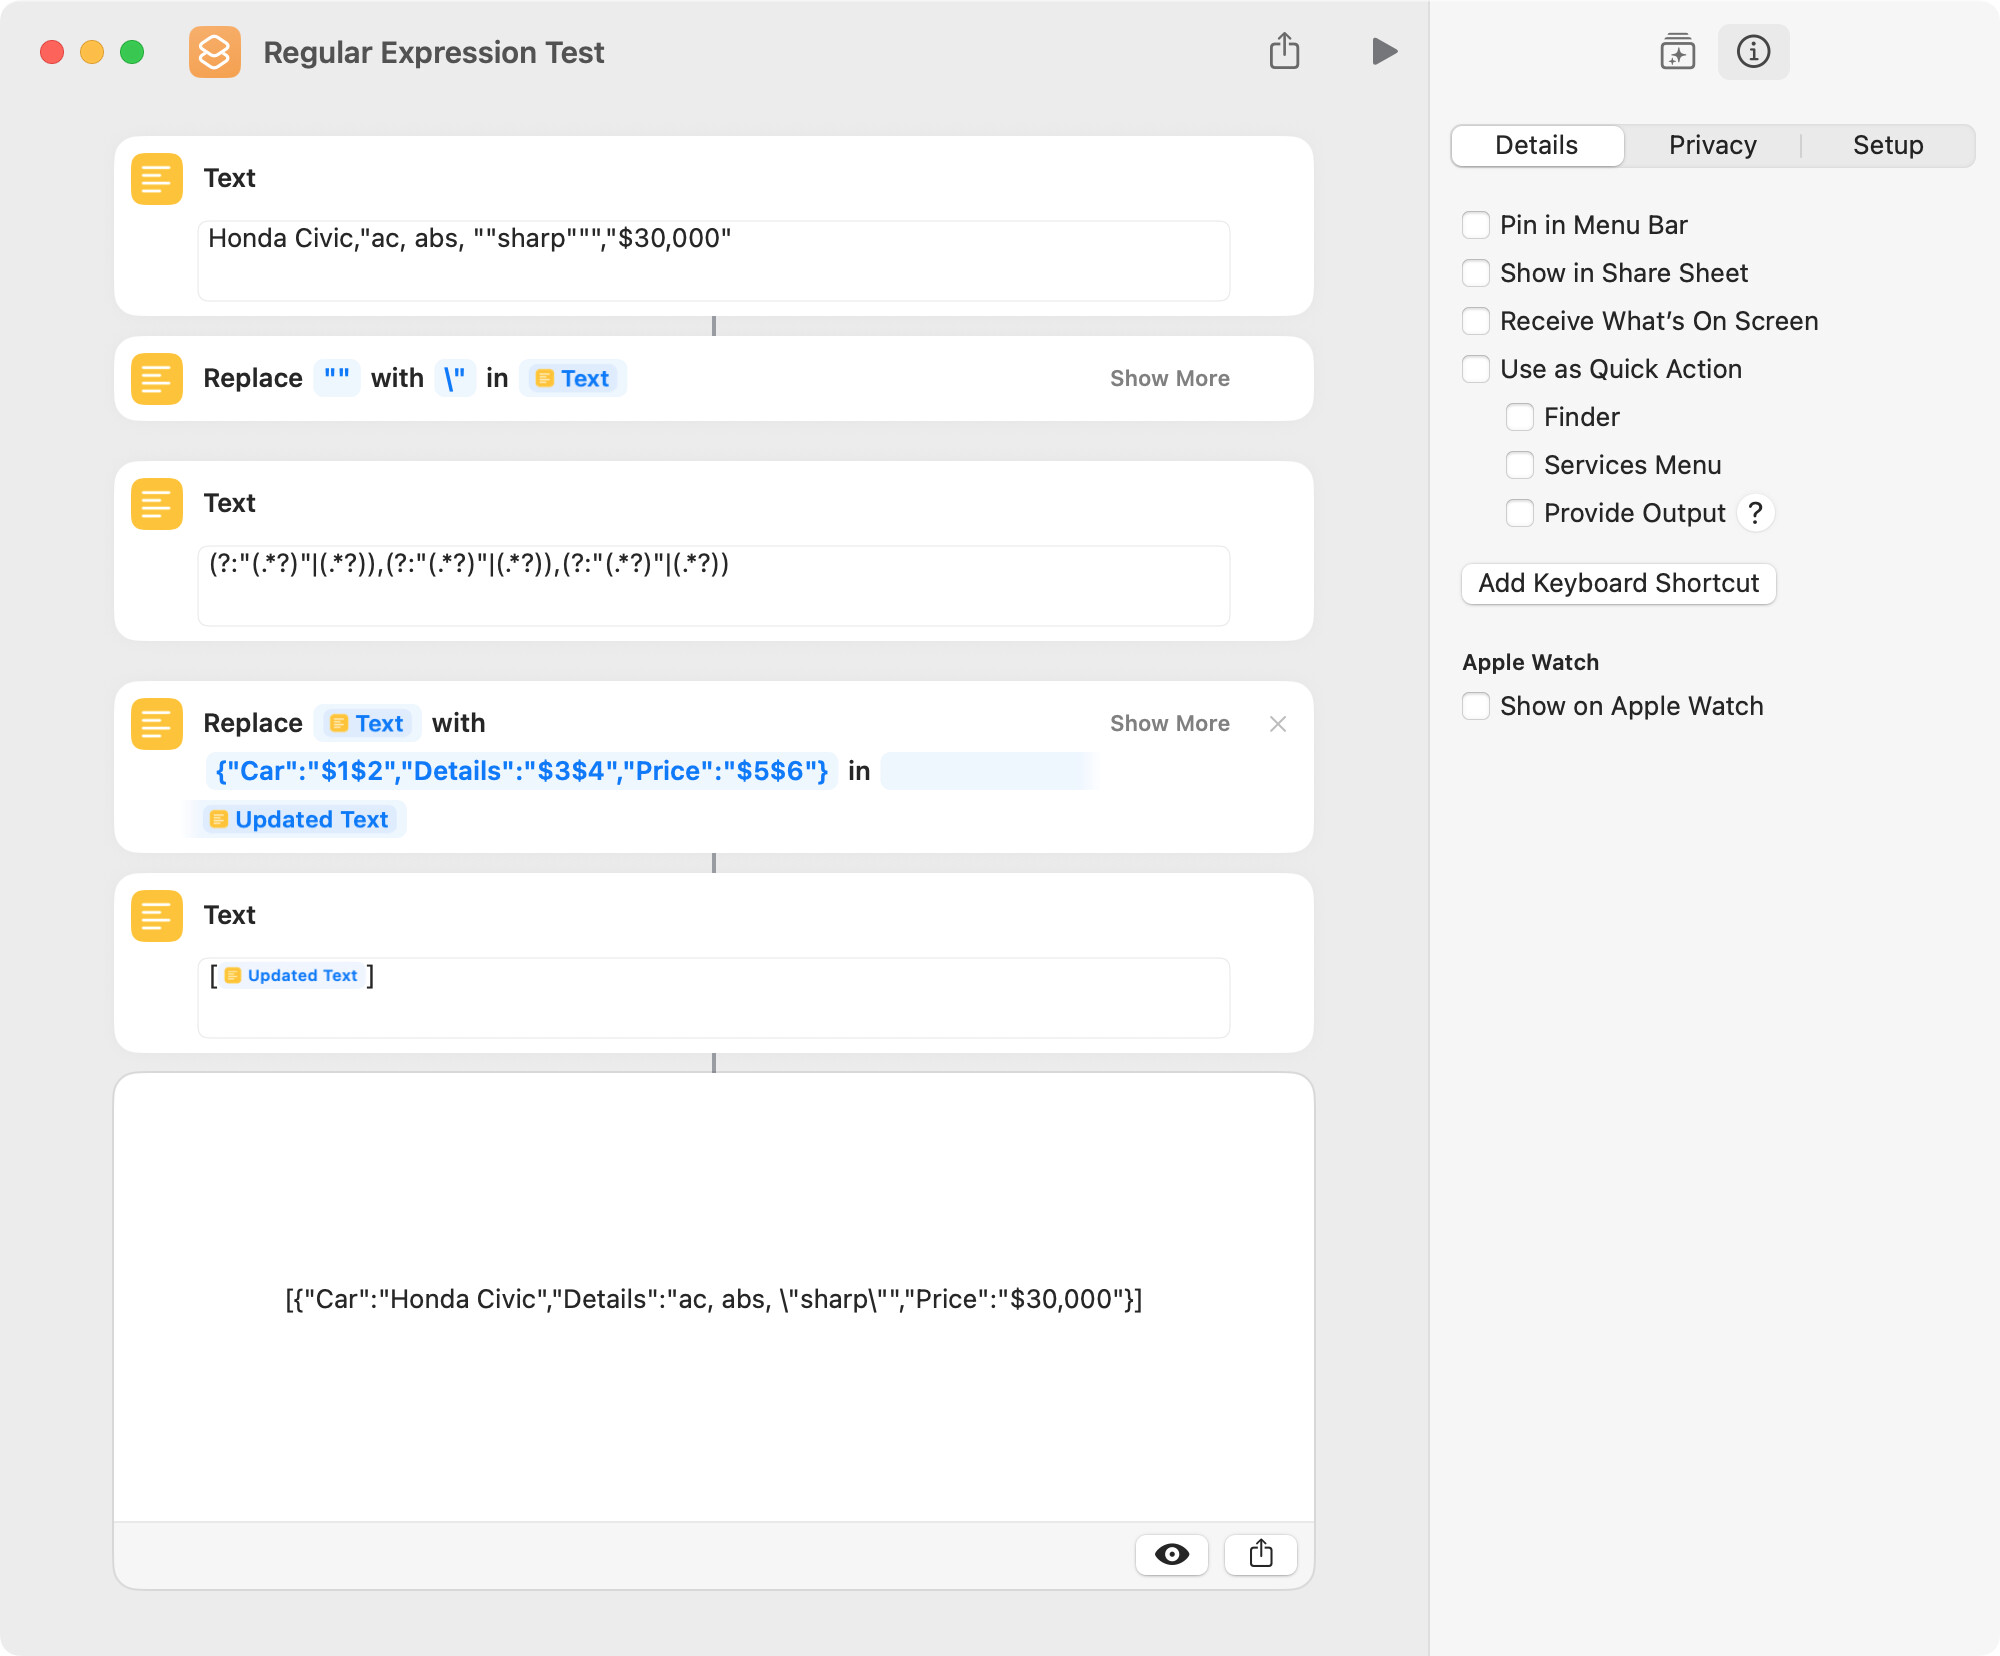Click the first Text action's yellow icon

click(157, 179)
